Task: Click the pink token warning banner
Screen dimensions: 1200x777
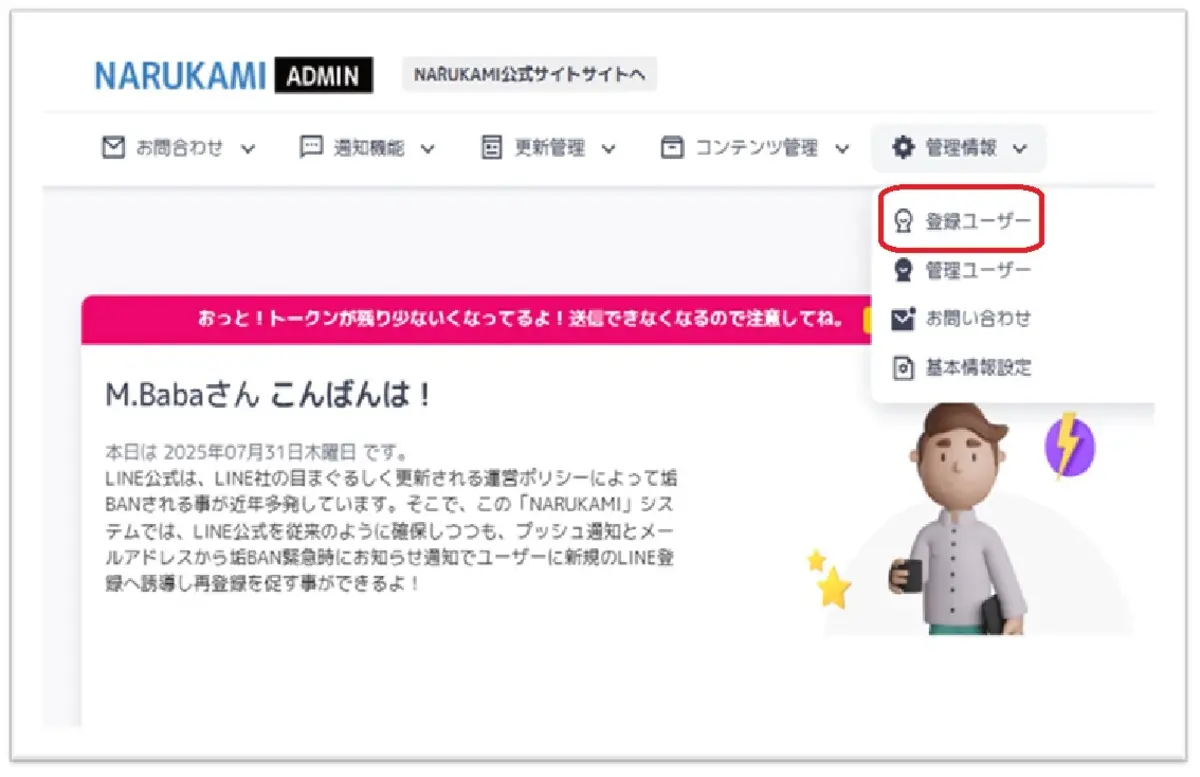Action: pyautogui.click(x=475, y=319)
